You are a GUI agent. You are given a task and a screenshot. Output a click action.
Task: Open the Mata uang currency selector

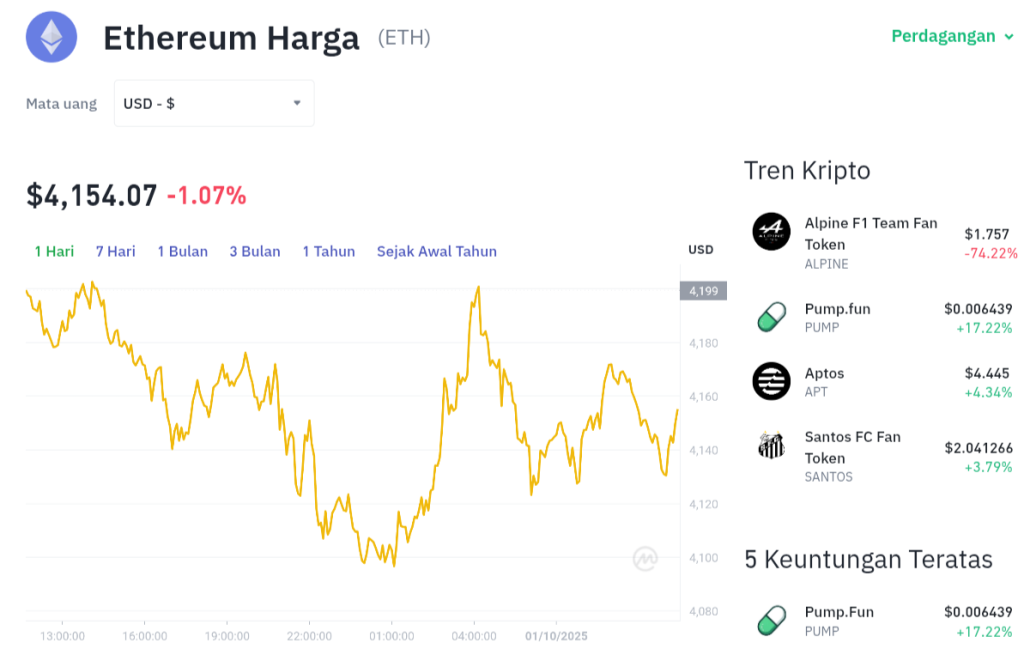213,102
